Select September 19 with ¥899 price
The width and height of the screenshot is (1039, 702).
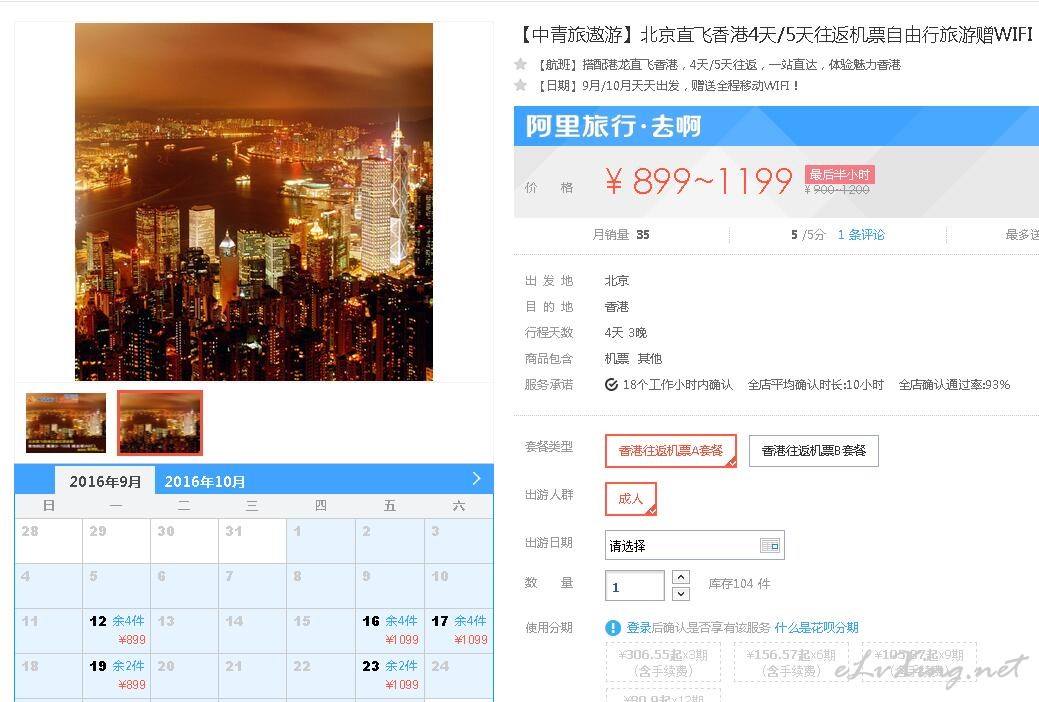[x=117, y=675]
